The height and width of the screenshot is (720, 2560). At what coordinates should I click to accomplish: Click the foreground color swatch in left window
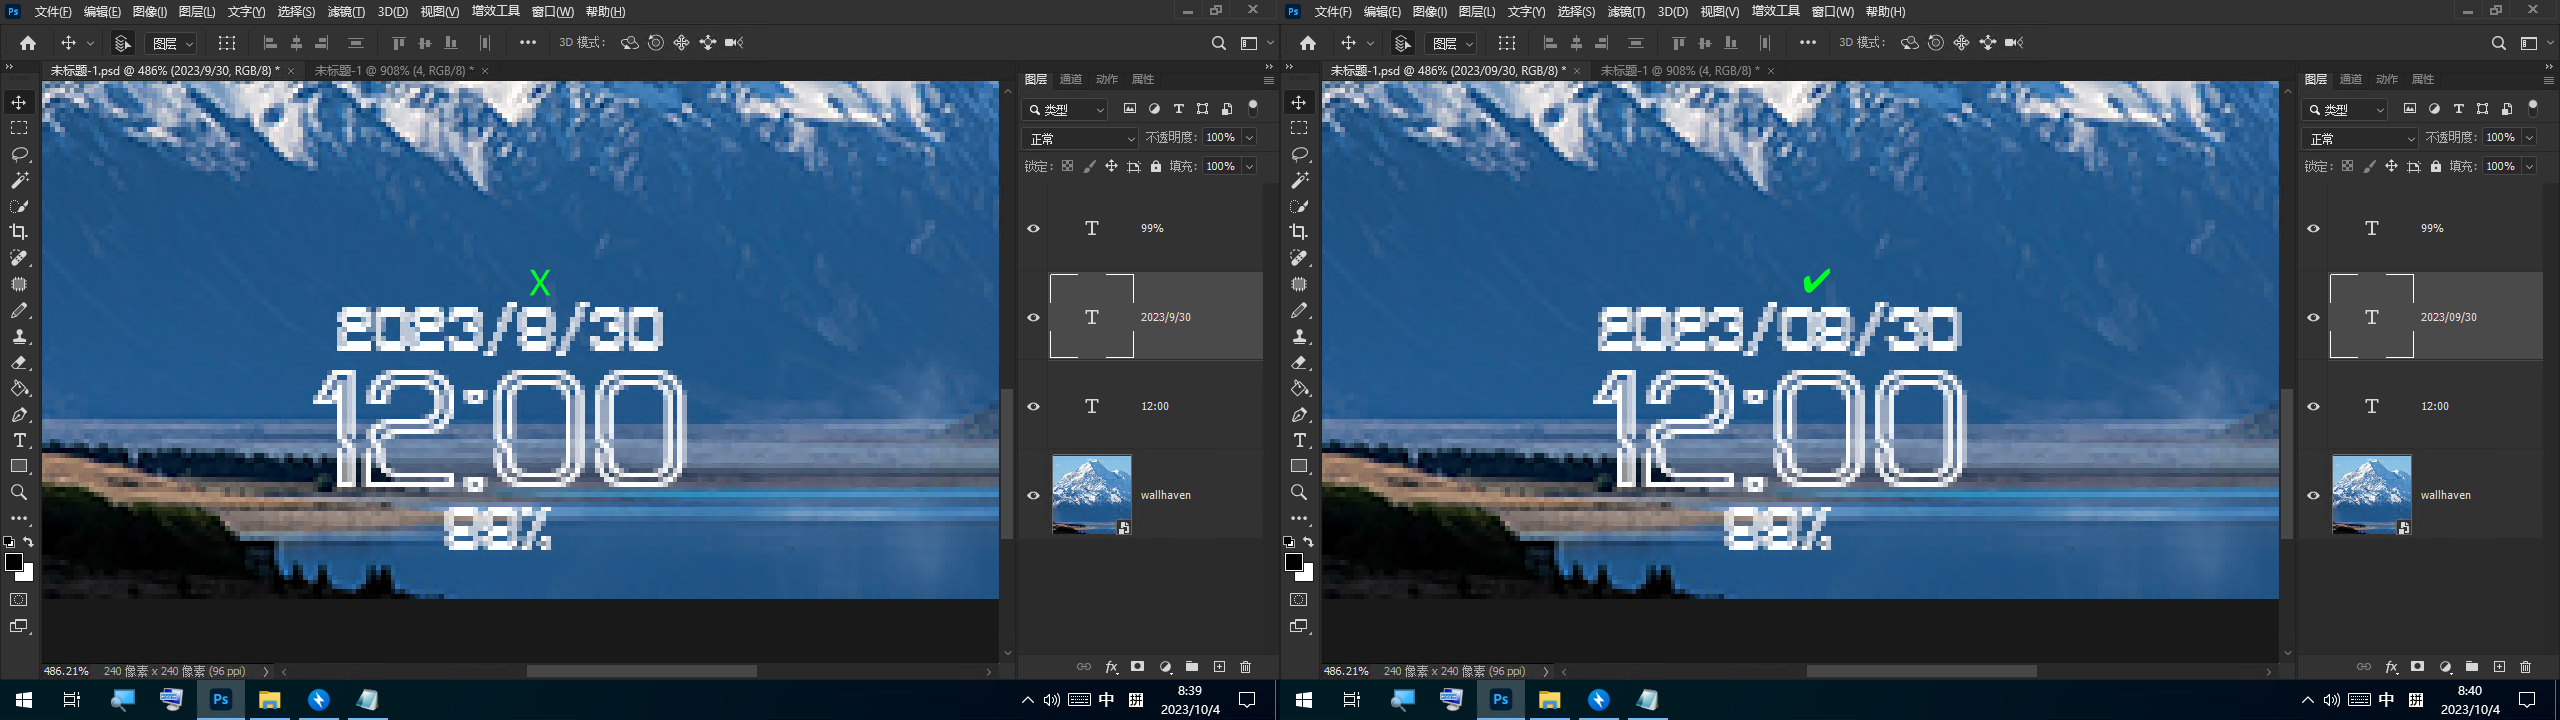point(14,562)
